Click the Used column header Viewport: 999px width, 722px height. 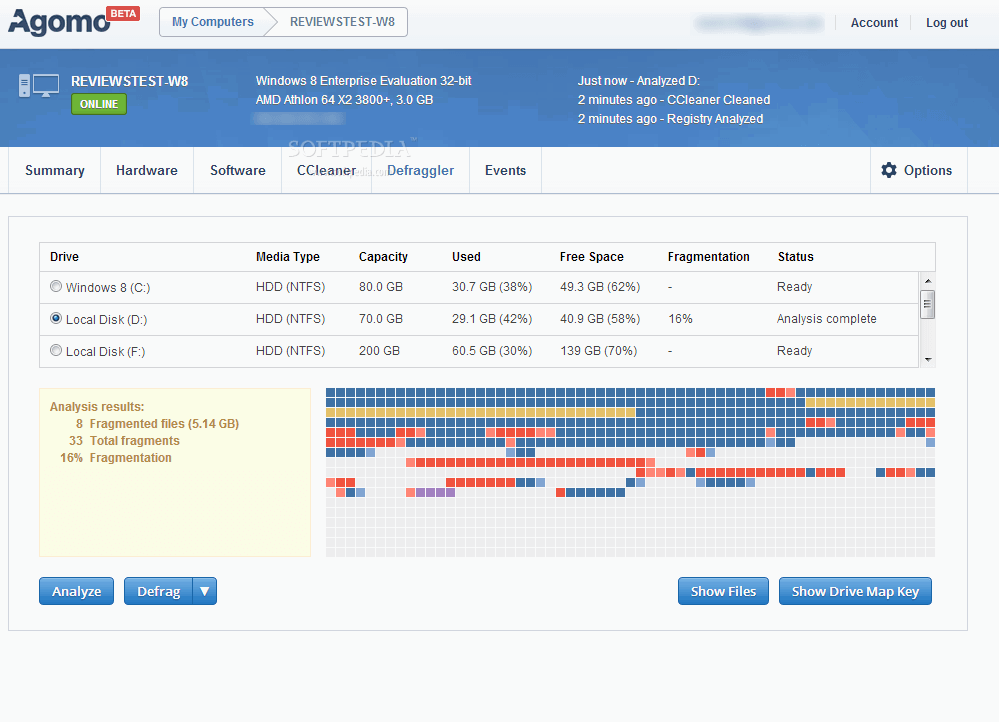[x=466, y=257]
